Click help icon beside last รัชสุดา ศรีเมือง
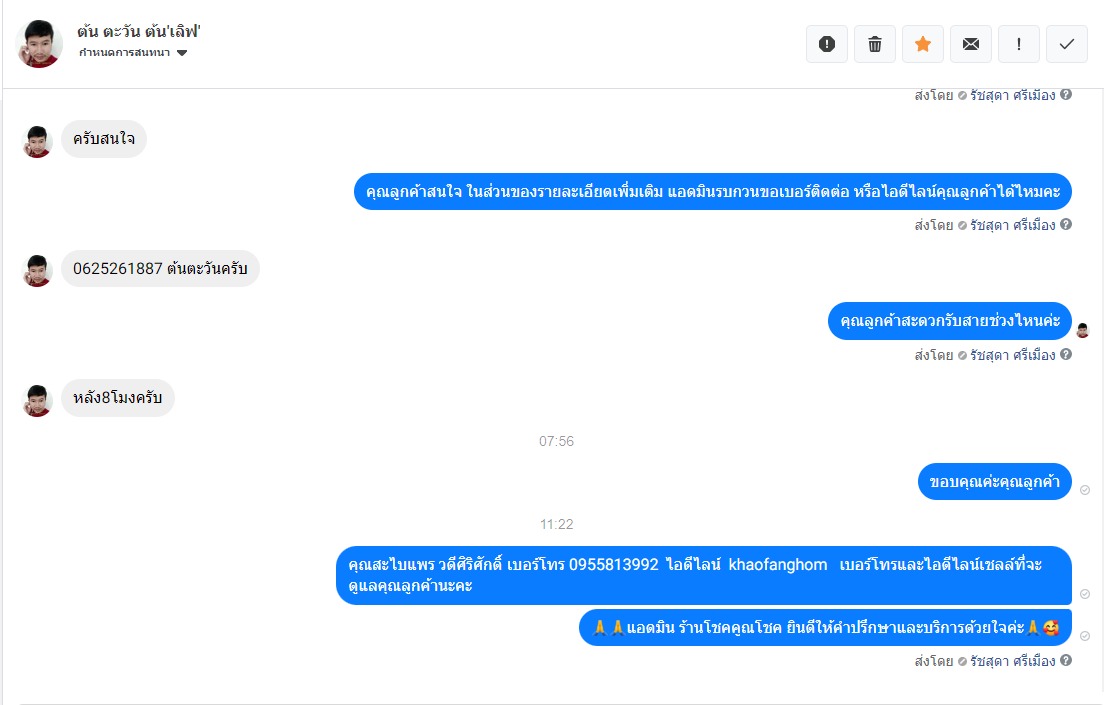This screenshot has height=705, width=1104. [1066, 660]
